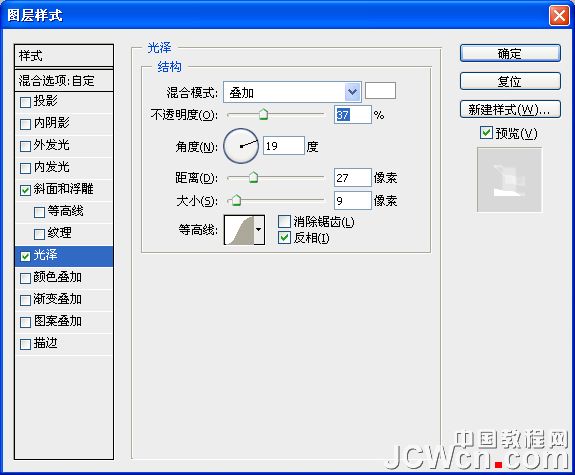Click 新建样式(W)... button
This screenshot has width=575, height=475.
pyautogui.click(x=510, y=109)
